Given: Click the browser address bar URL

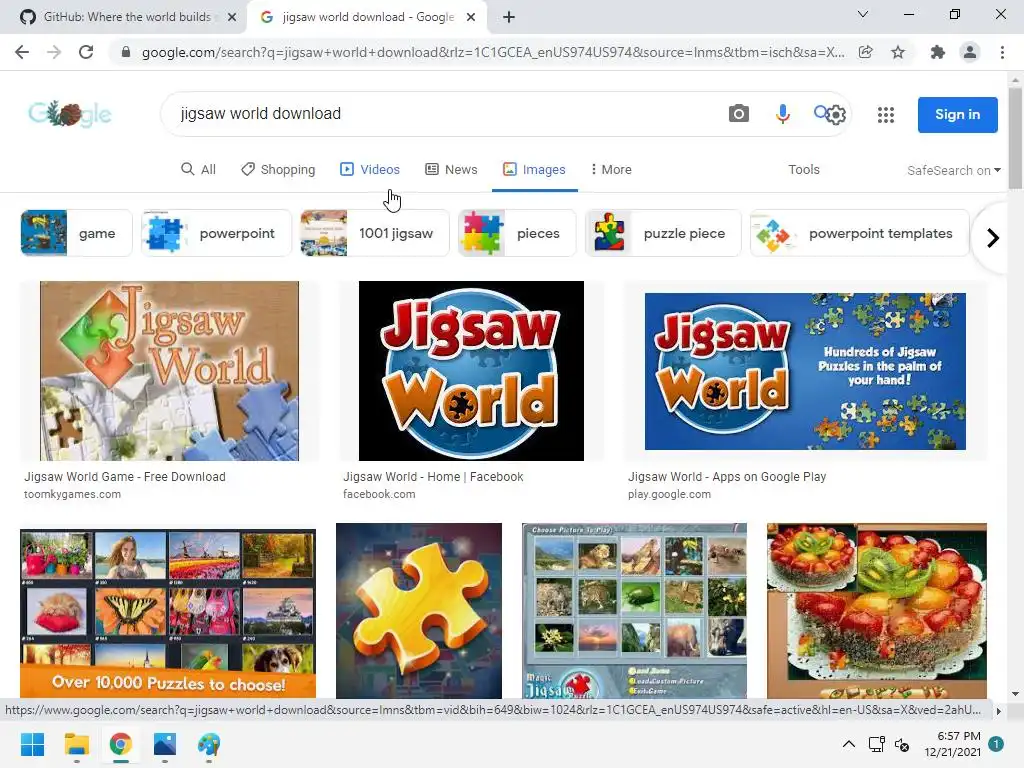Looking at the screenshot, I should click(492, 52).
